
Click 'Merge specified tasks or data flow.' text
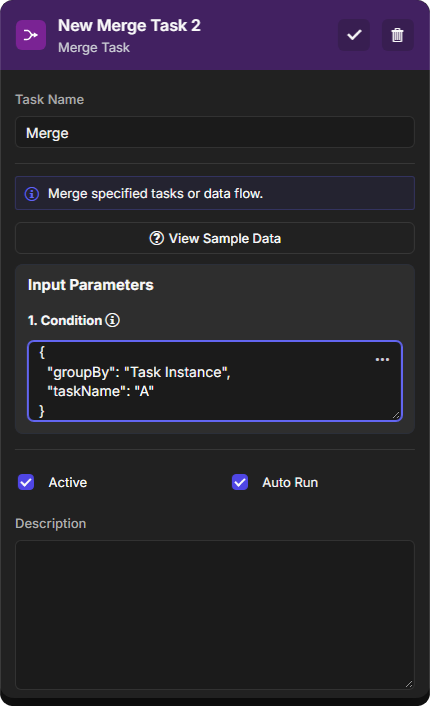(155, 194)
